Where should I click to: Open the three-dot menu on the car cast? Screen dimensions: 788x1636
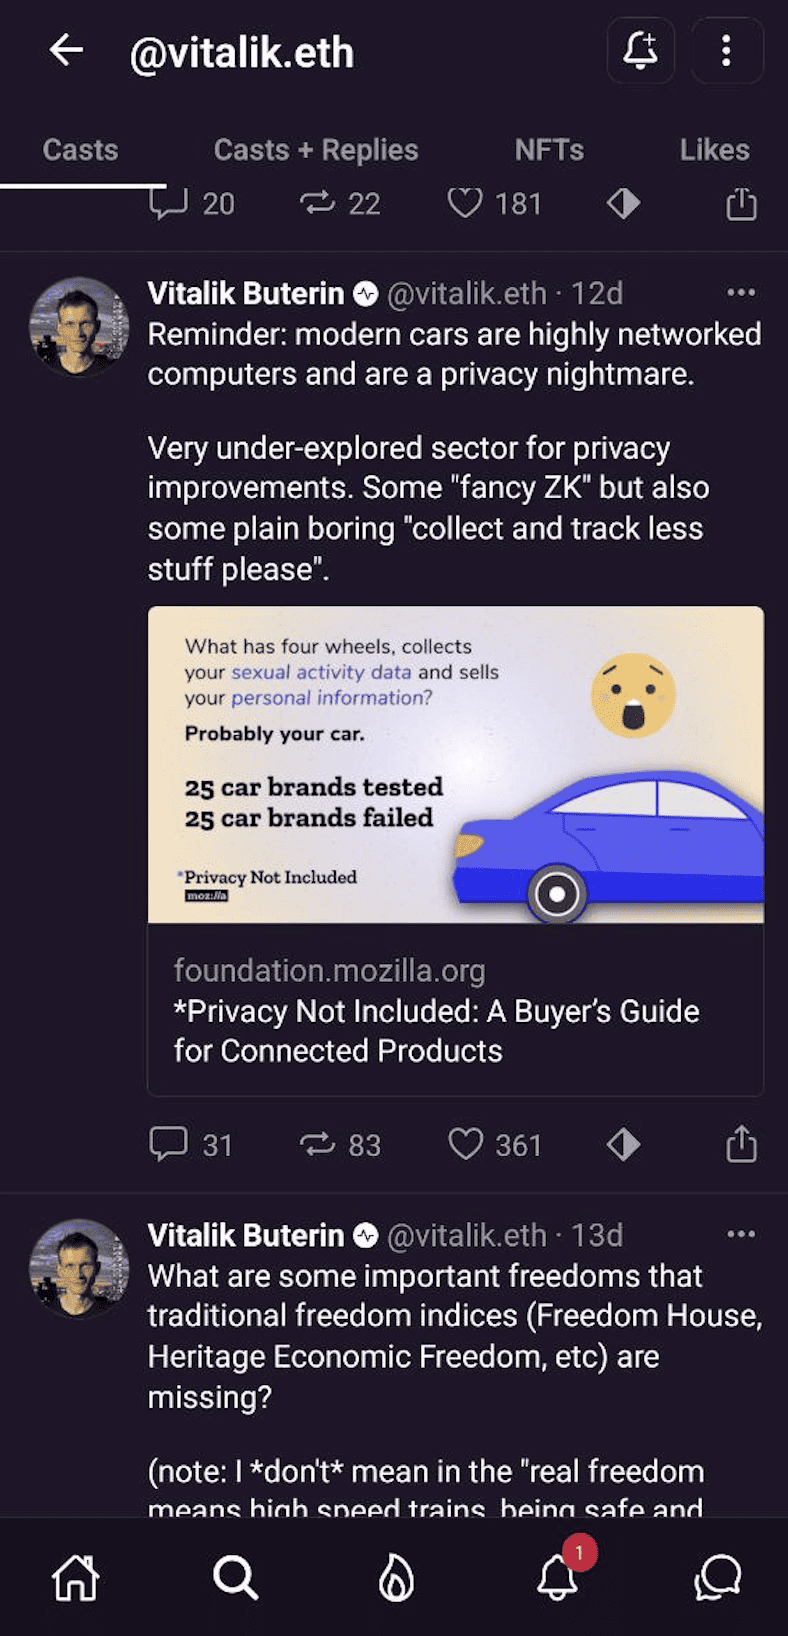[x=741, y=292]
